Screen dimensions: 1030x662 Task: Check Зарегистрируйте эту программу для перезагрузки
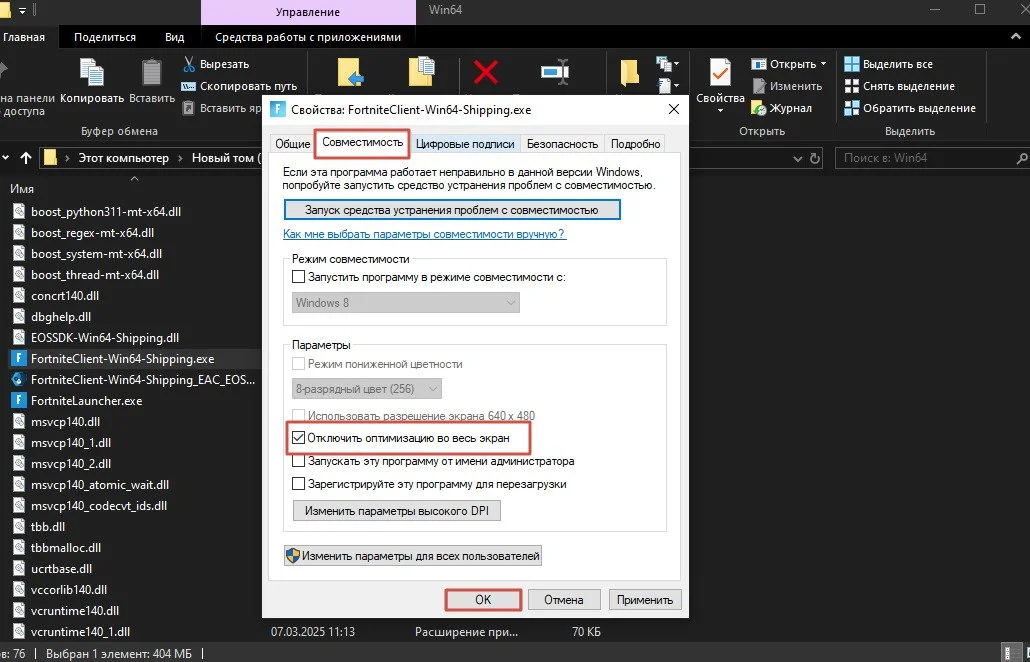298,484
